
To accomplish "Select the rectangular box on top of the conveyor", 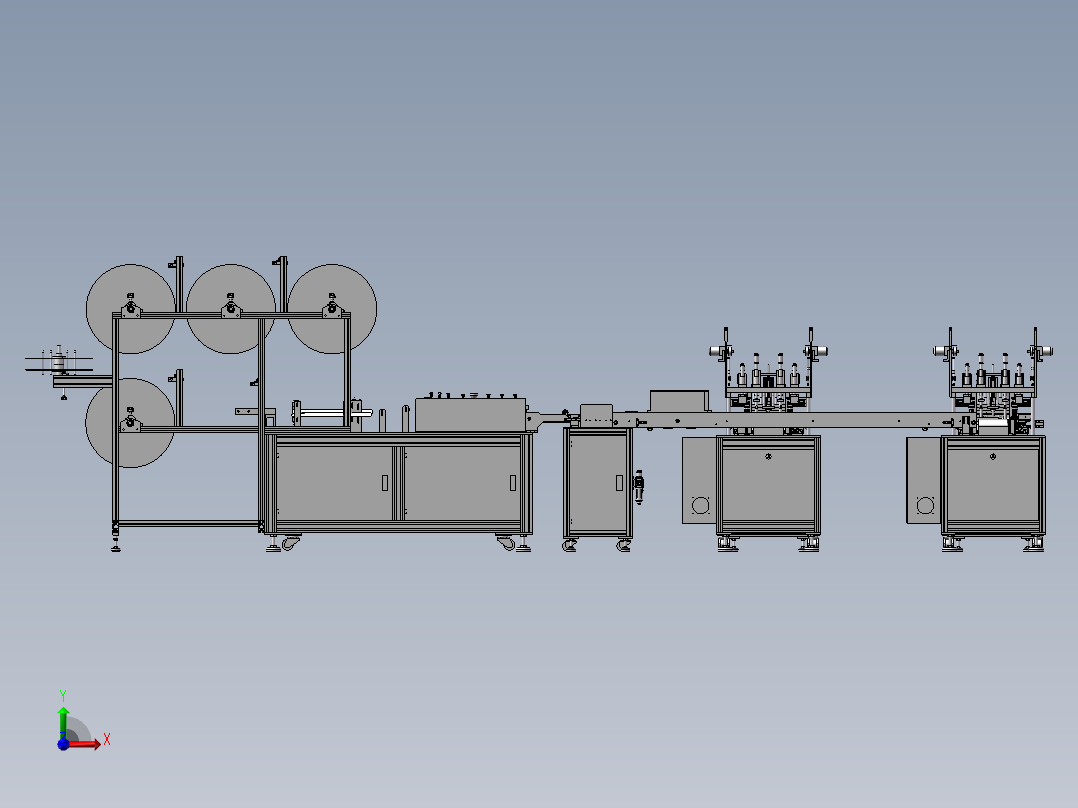I will pyautogui.click(x=679, y=401).
